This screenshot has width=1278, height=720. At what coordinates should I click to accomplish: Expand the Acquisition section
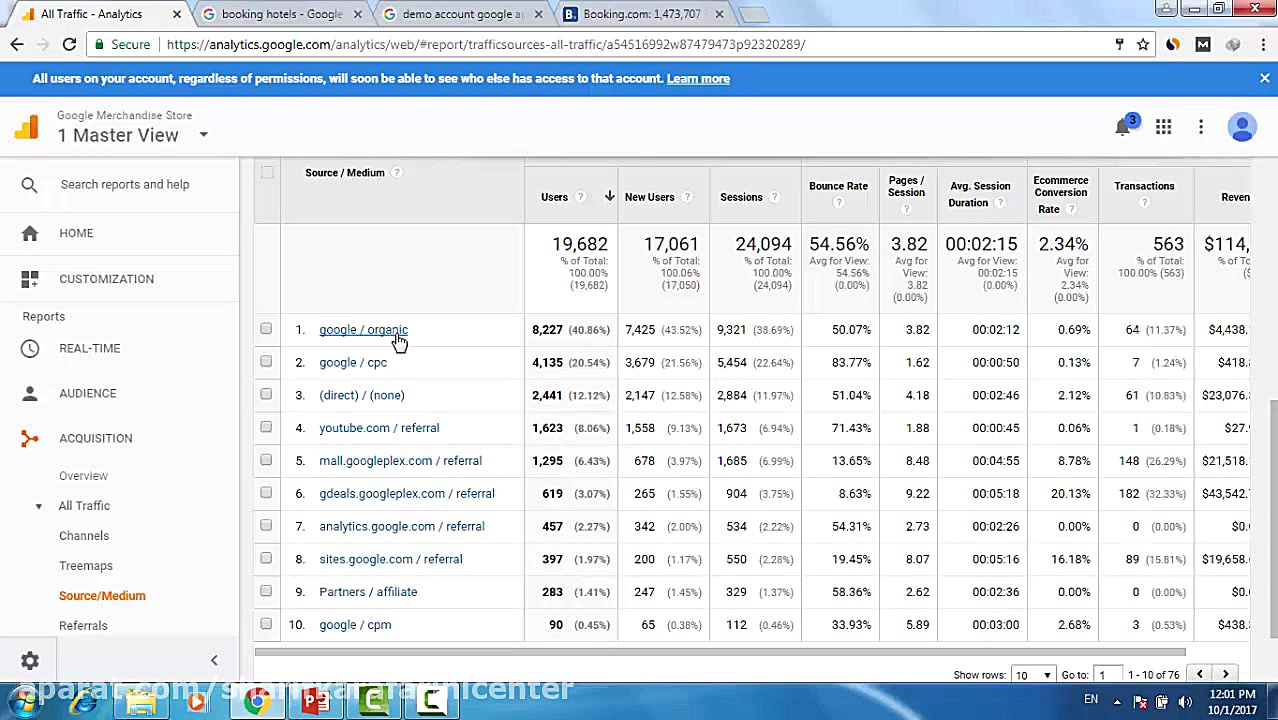(x=95, y=438)
